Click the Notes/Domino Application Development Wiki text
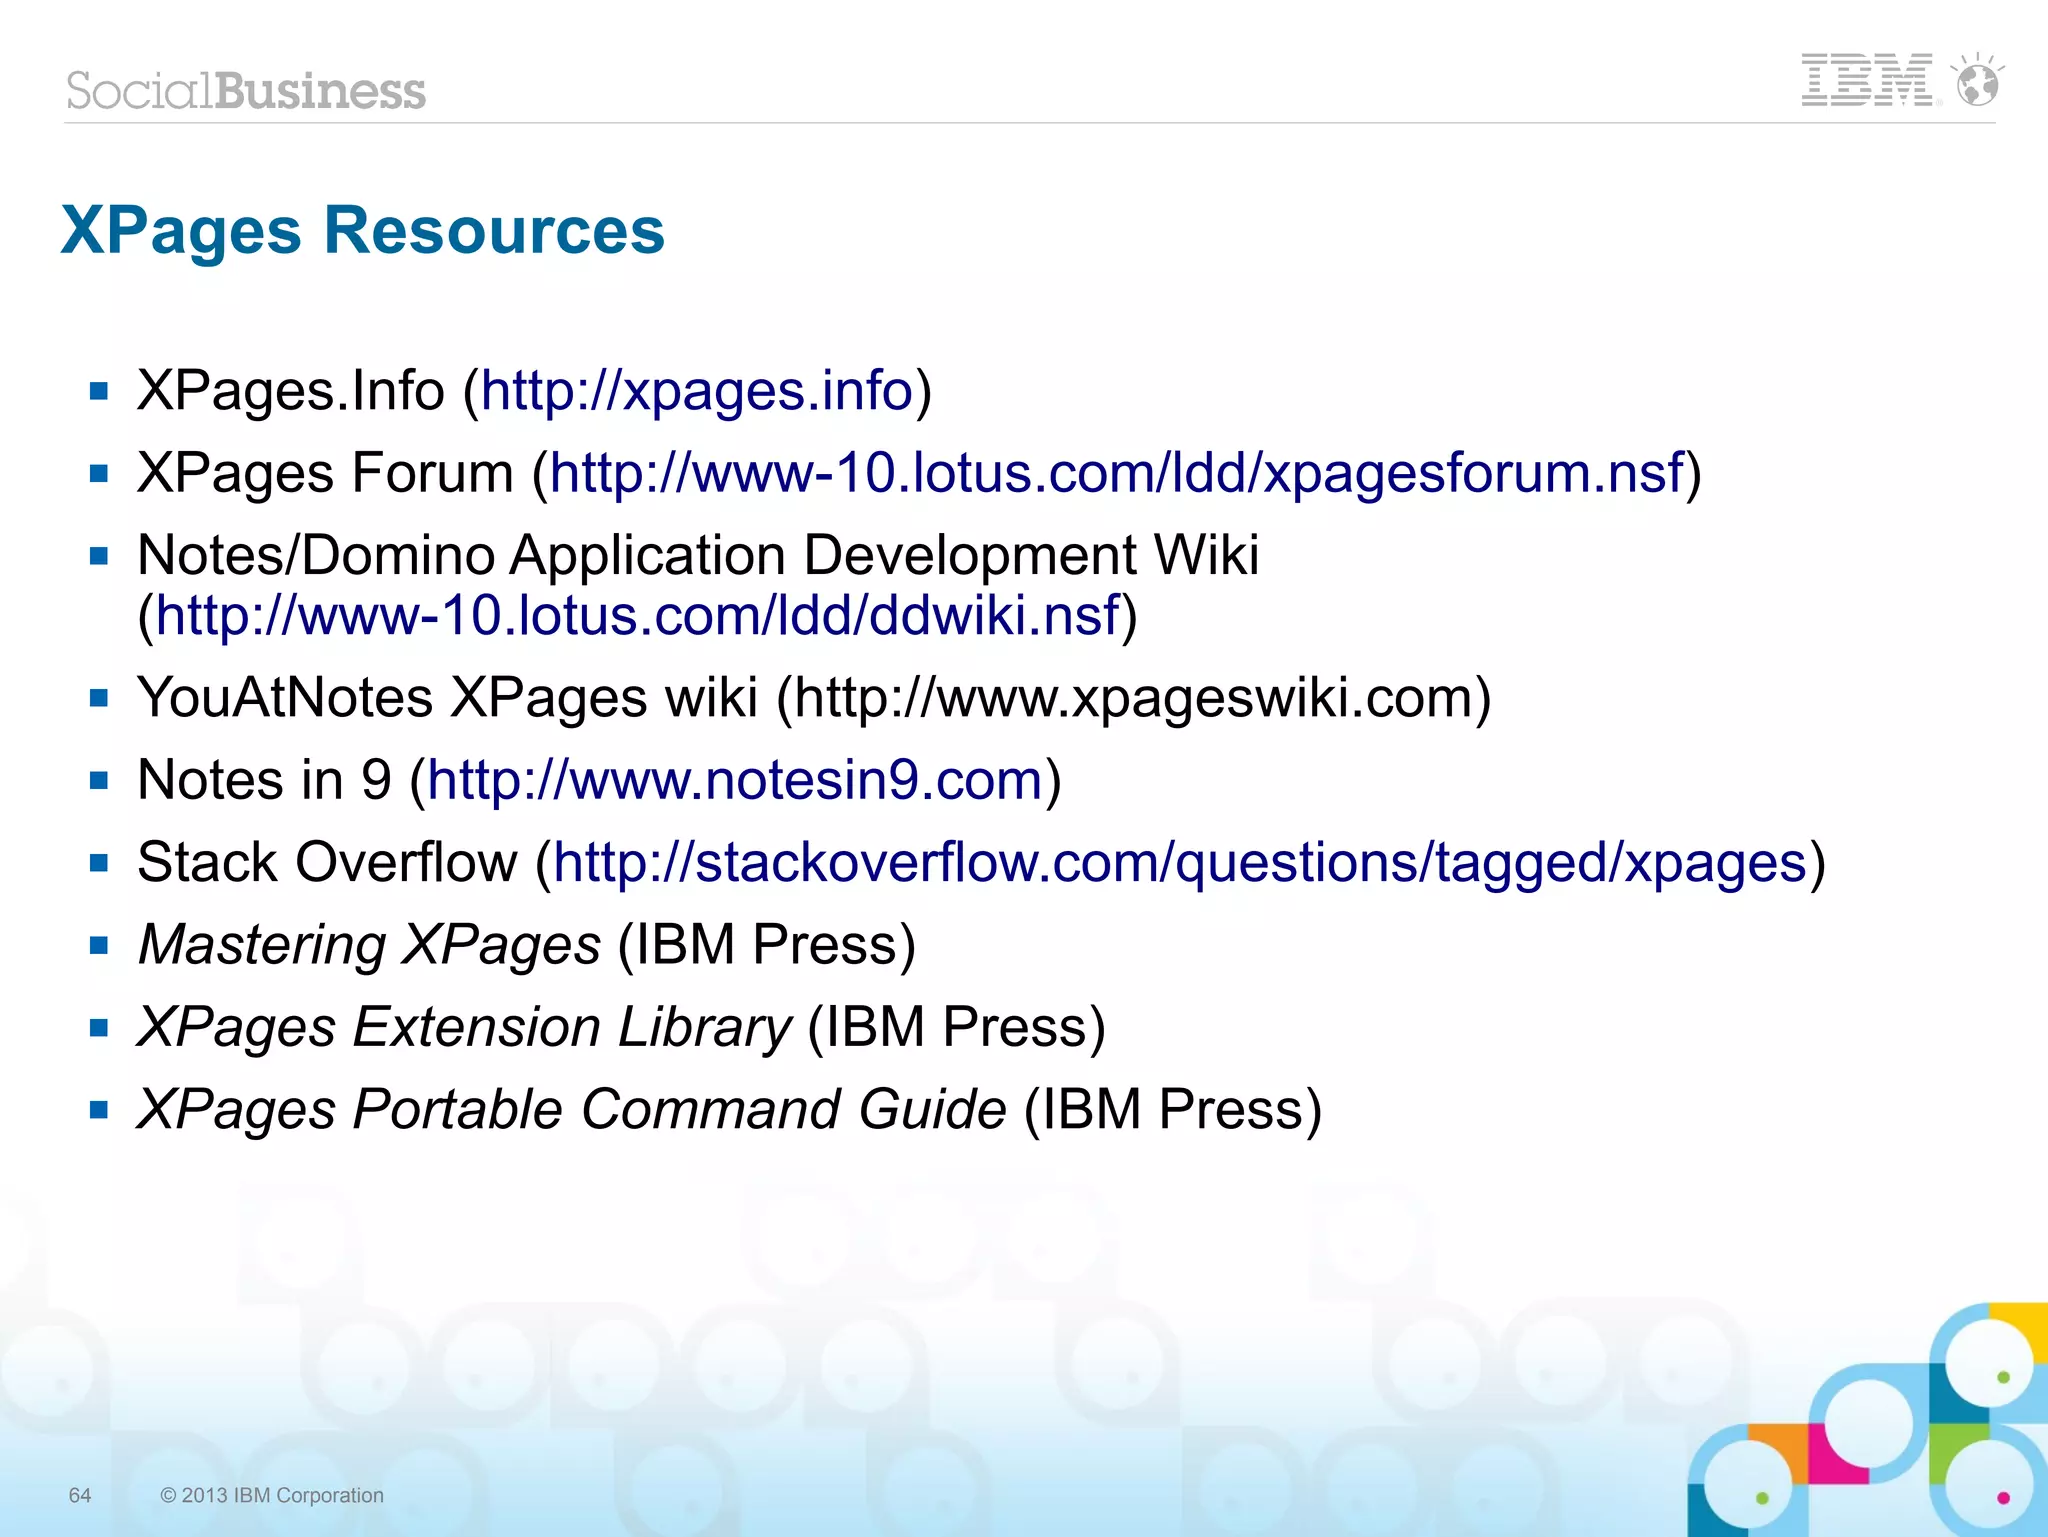The image size is (2048, 1537). (698, 555)
